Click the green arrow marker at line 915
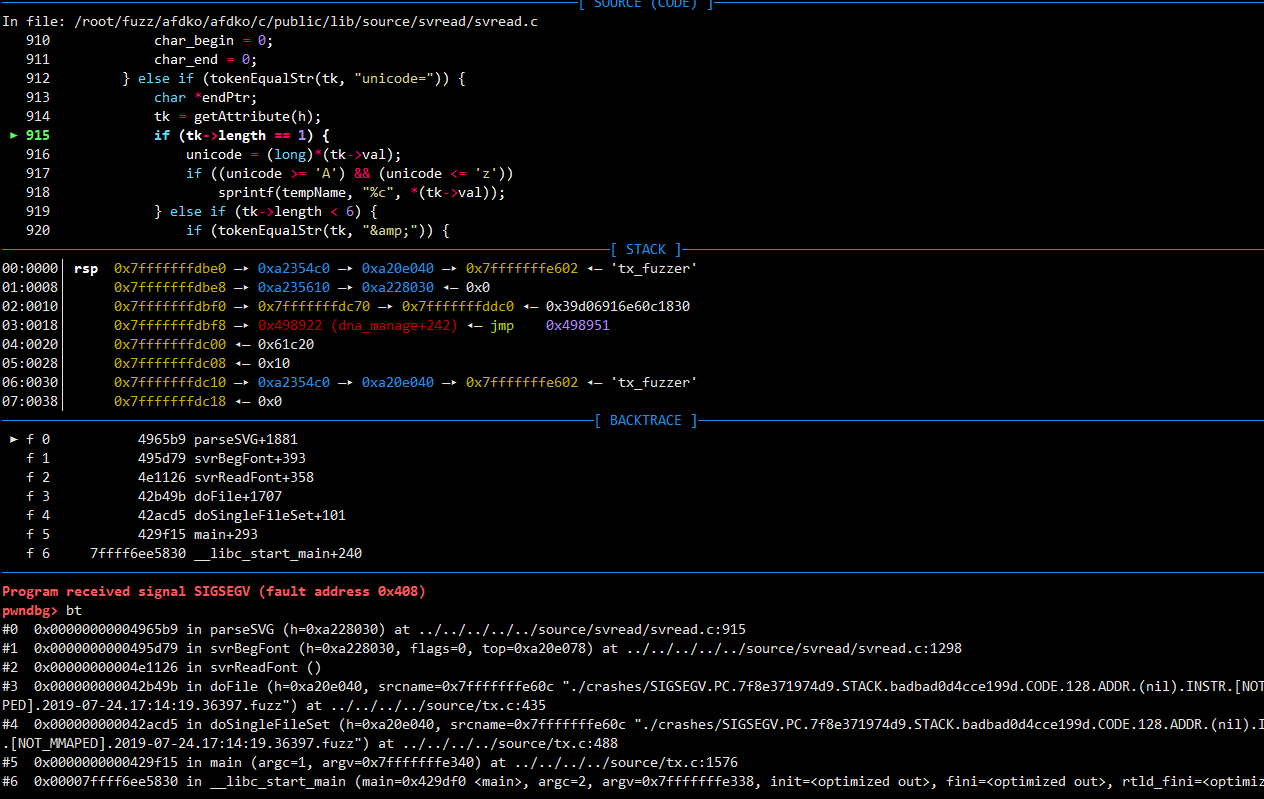Screen dimensions: 1264x799 pyautogui.click(x=14, y=135)
